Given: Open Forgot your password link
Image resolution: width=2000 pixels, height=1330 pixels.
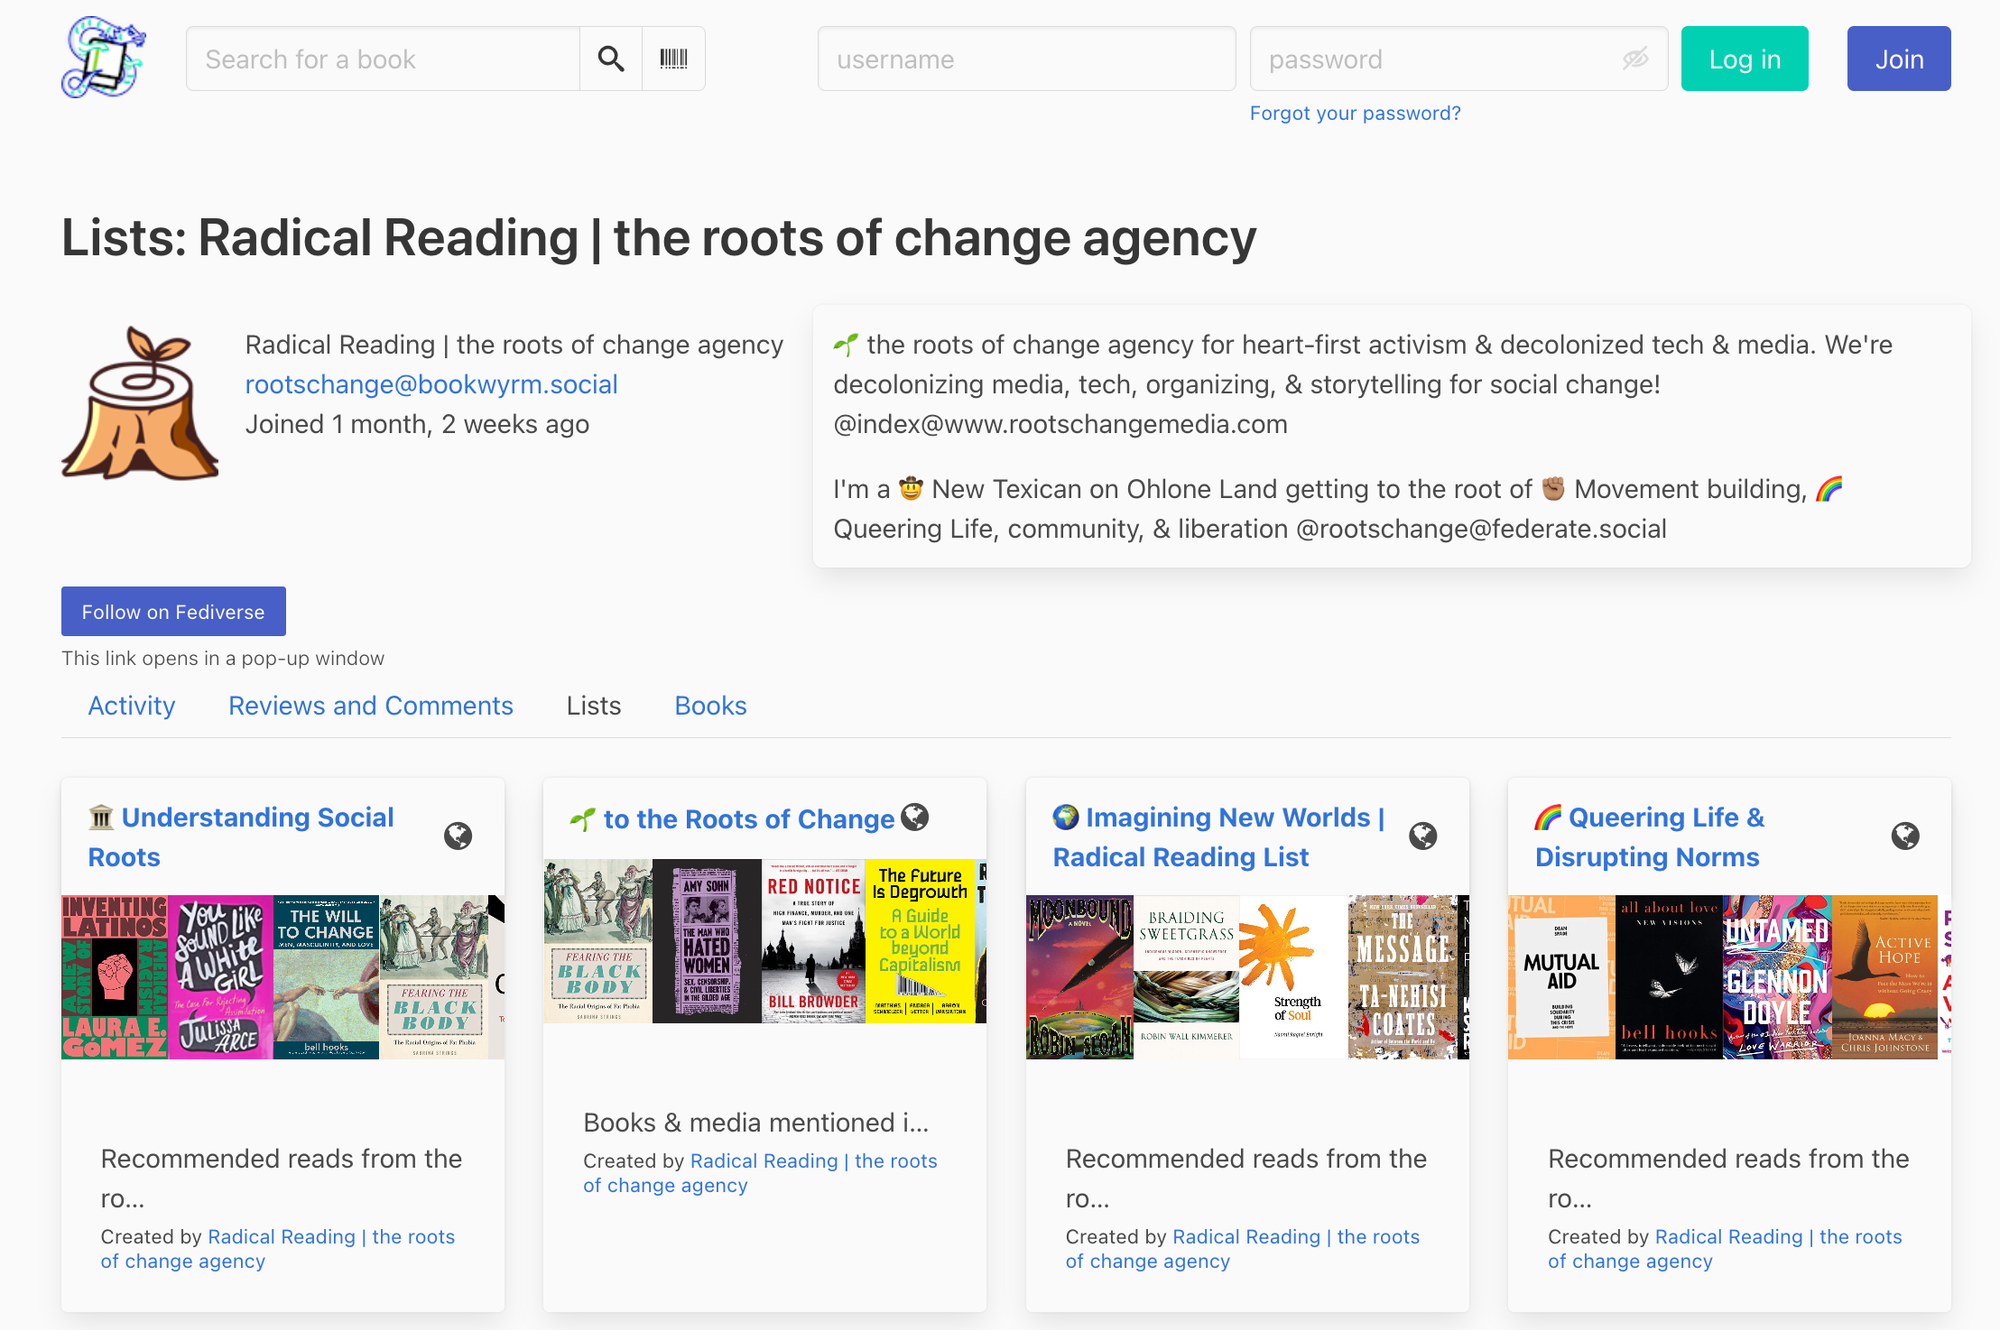Looking at the screenshot, I should [x=1354, y=113].
